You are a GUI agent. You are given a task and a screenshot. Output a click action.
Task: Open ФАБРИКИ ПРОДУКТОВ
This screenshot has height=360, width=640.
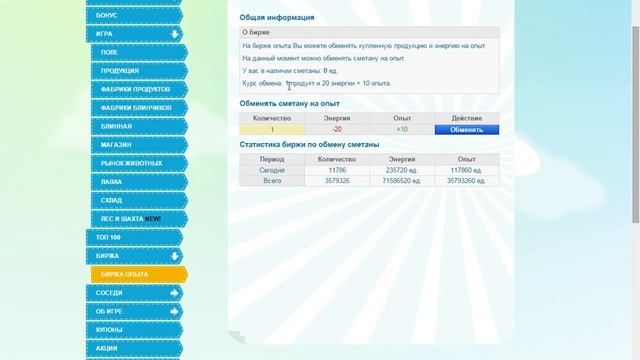pyautogui.click(x=139, y=89)
